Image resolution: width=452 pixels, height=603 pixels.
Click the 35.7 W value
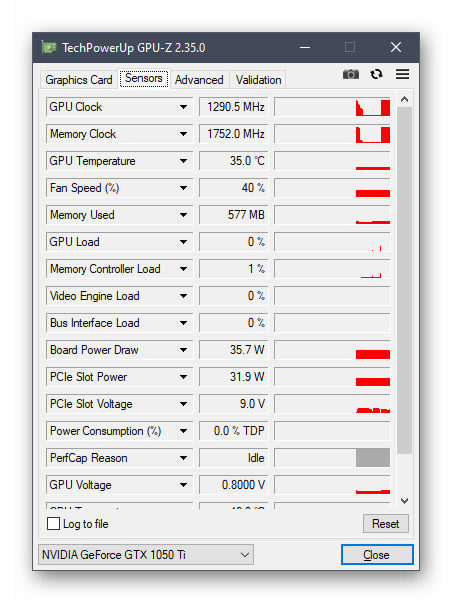point(234,350)
